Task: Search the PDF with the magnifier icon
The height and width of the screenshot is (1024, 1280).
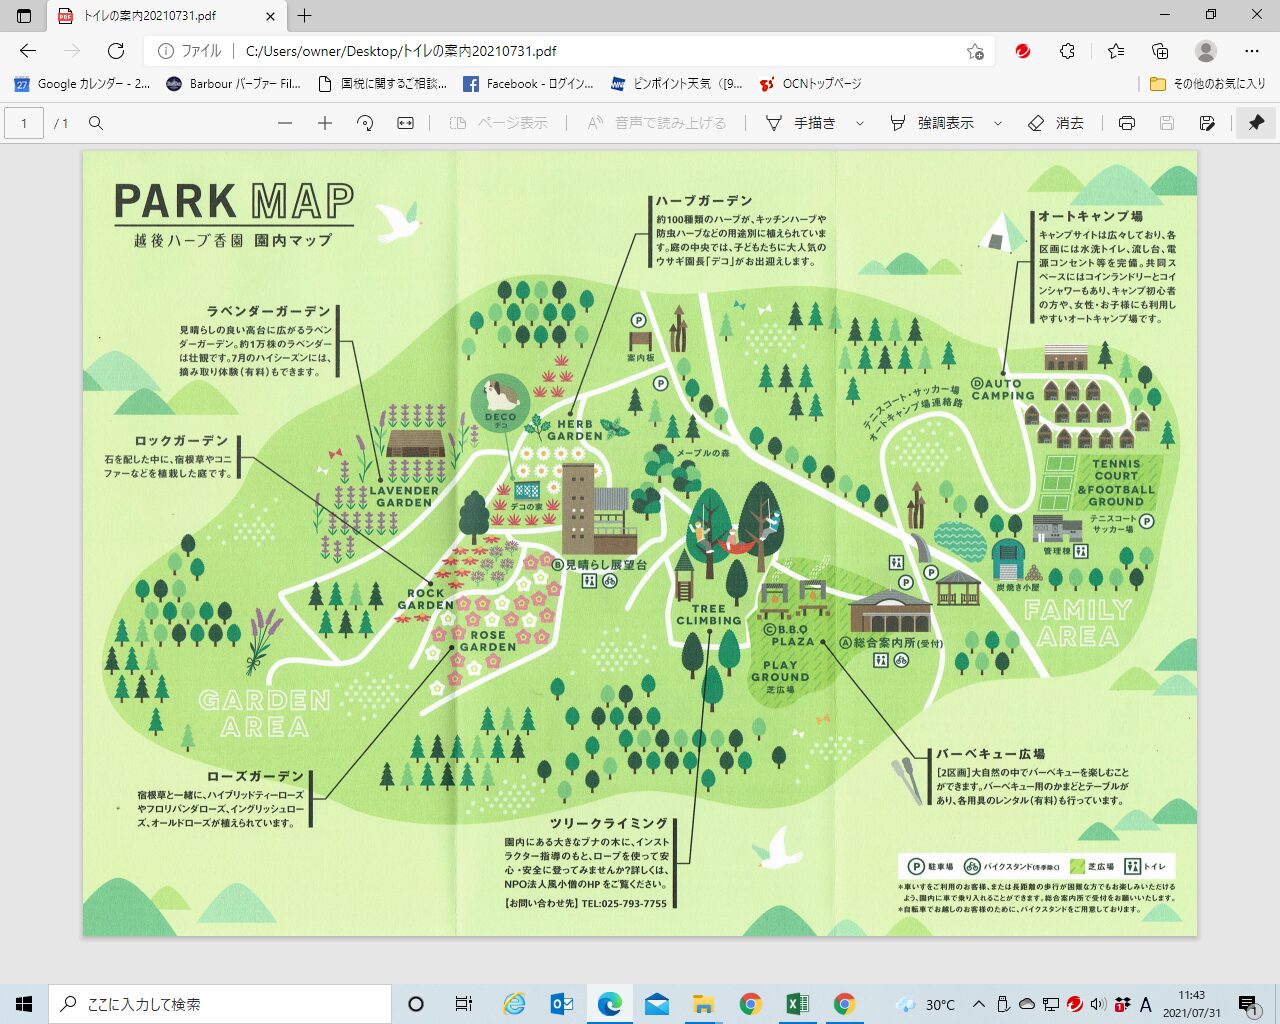Action: click(96, 123)
